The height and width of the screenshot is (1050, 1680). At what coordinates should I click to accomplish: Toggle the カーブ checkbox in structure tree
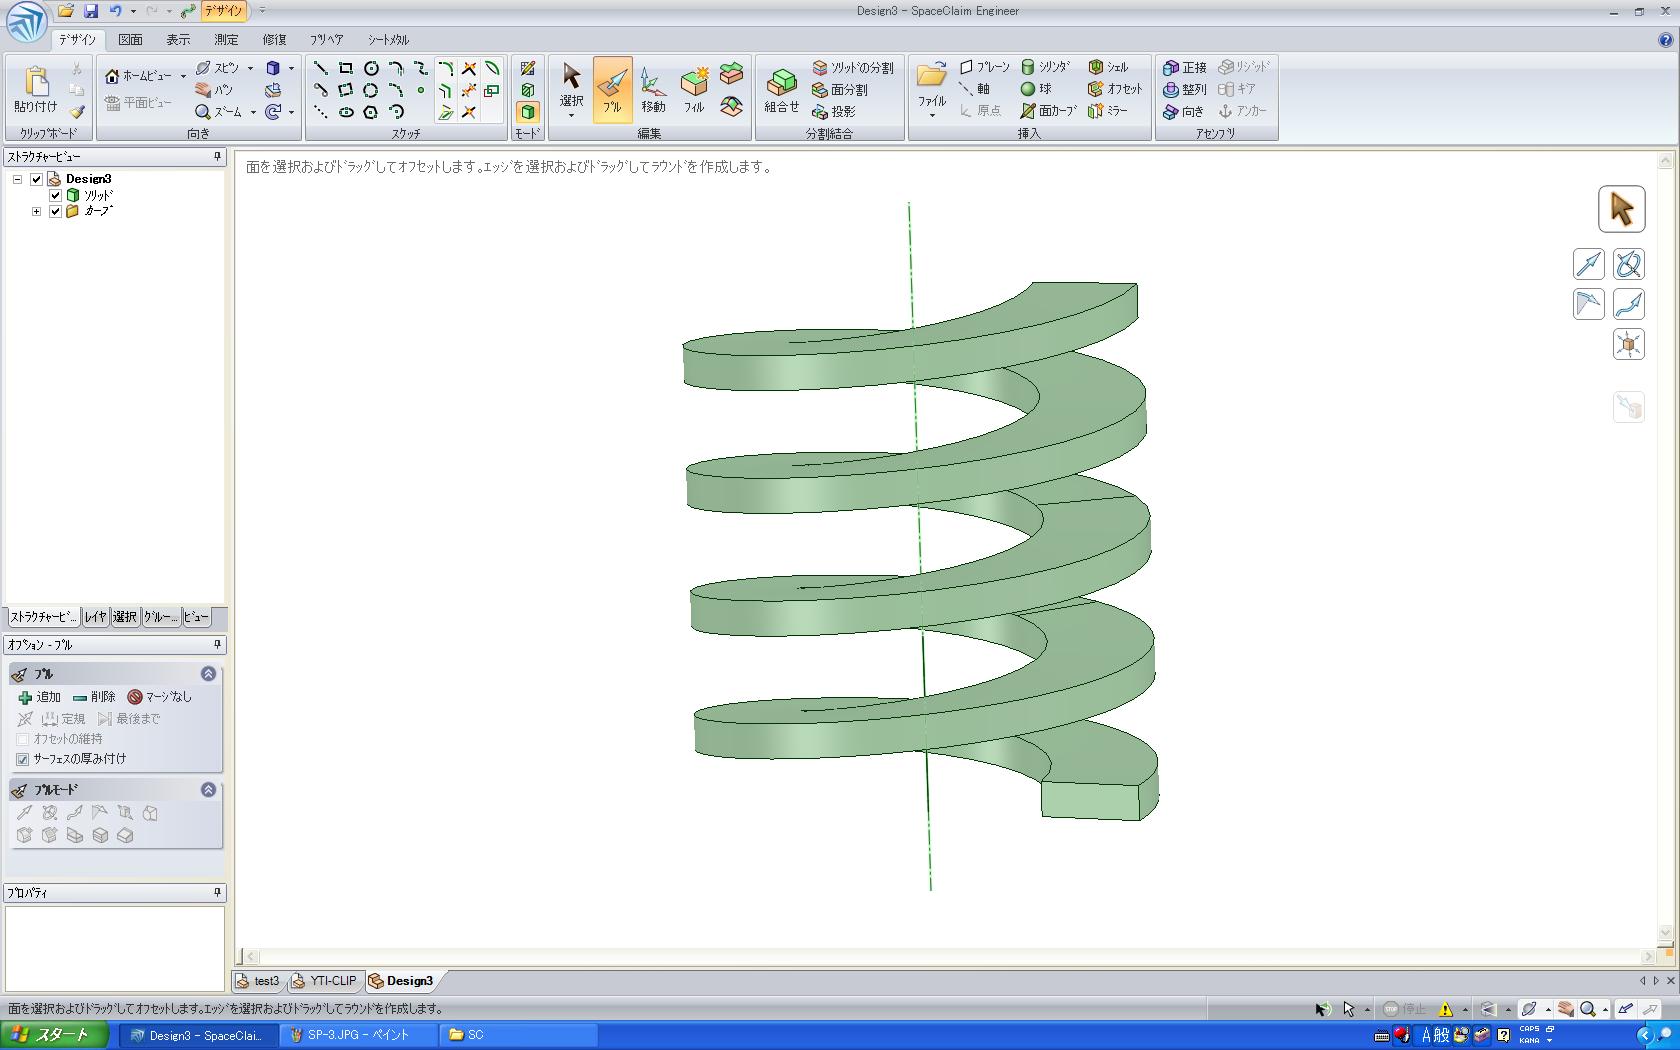tap(56, 211)
